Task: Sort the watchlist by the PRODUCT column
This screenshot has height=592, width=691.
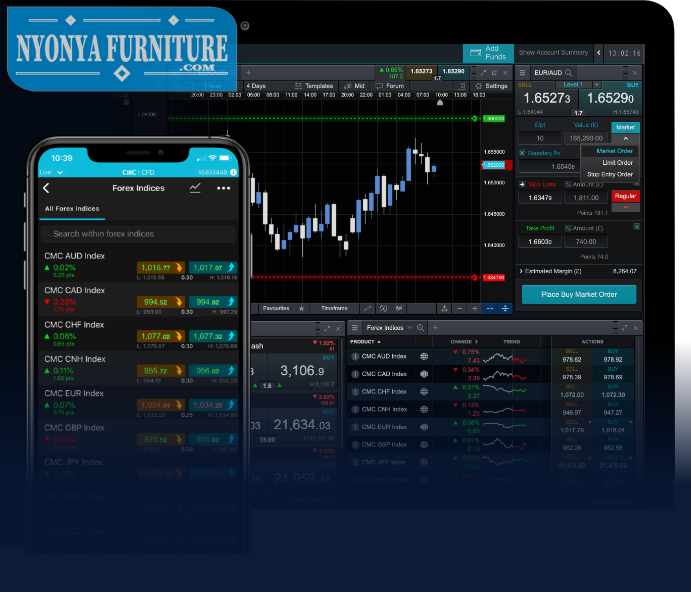Action: click(364, 342)
